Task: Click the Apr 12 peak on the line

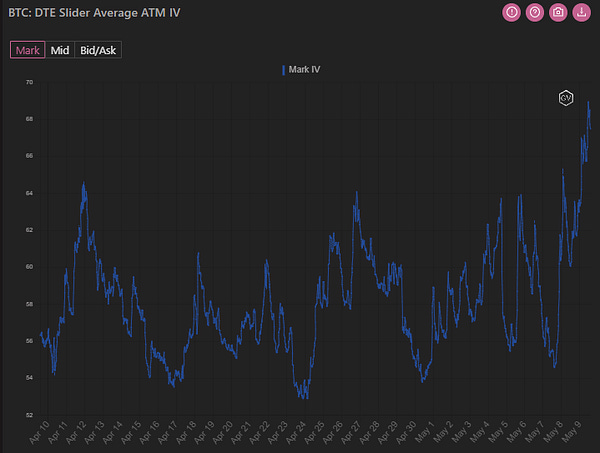Action: click(84, 183)
